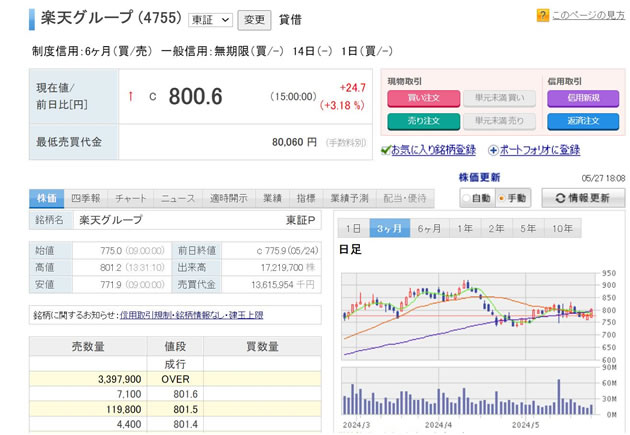Select the 6ヶ月 chart period
The height and width of the screenshot is (435, 630).
[x=428, y=227]
